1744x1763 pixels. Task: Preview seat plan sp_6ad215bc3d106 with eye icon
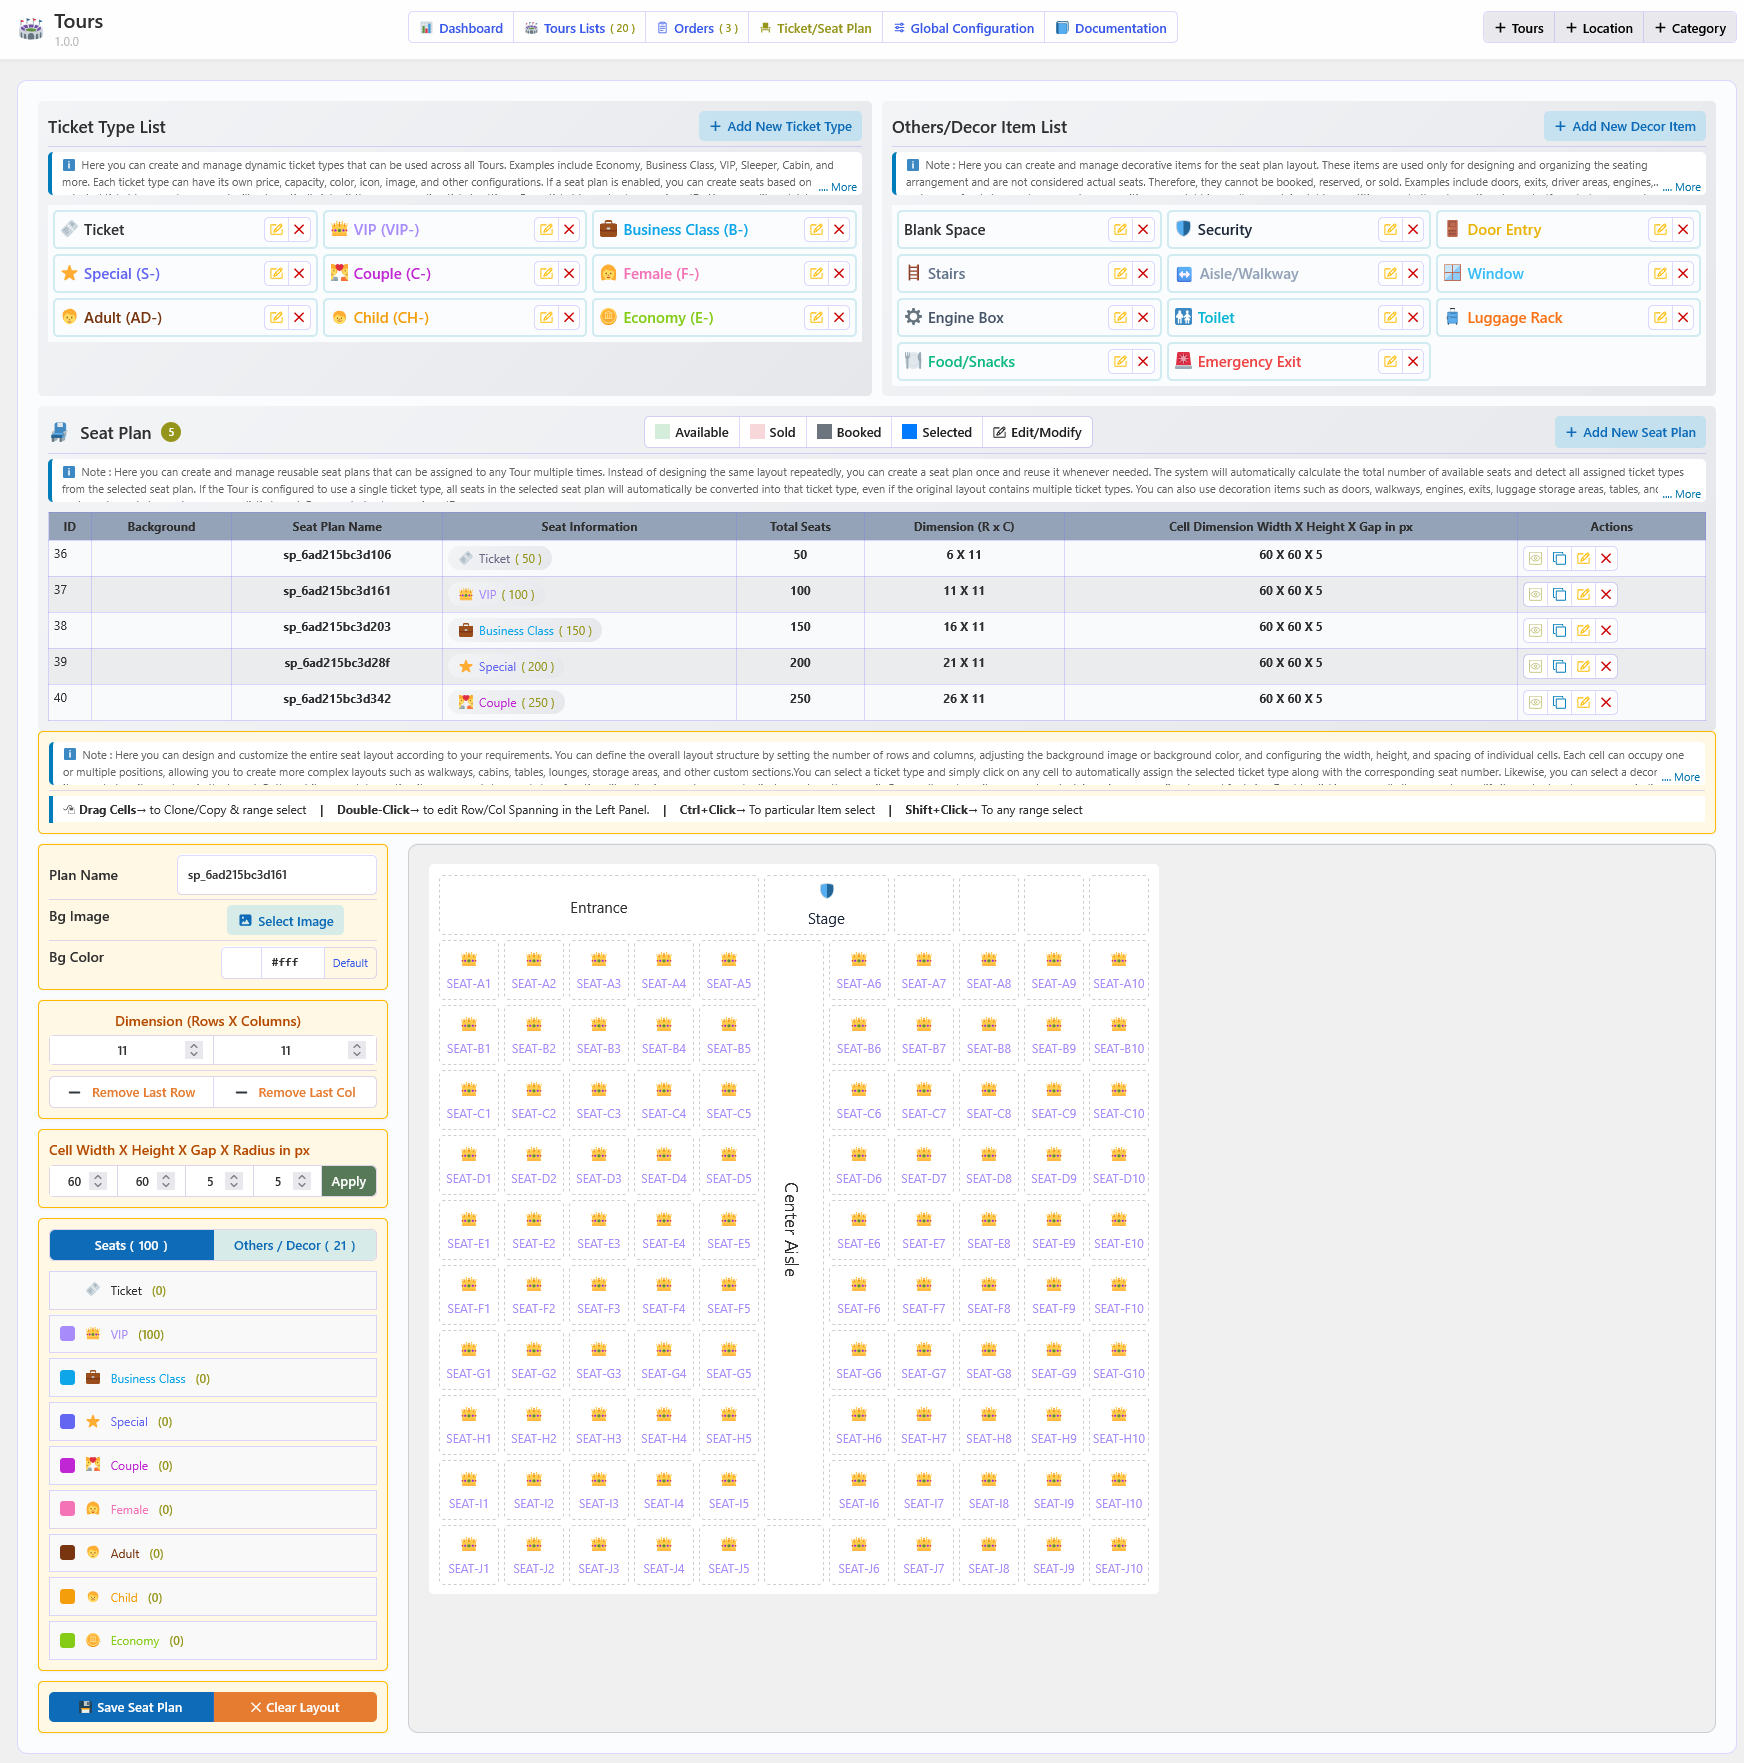tap(1535, 559)
